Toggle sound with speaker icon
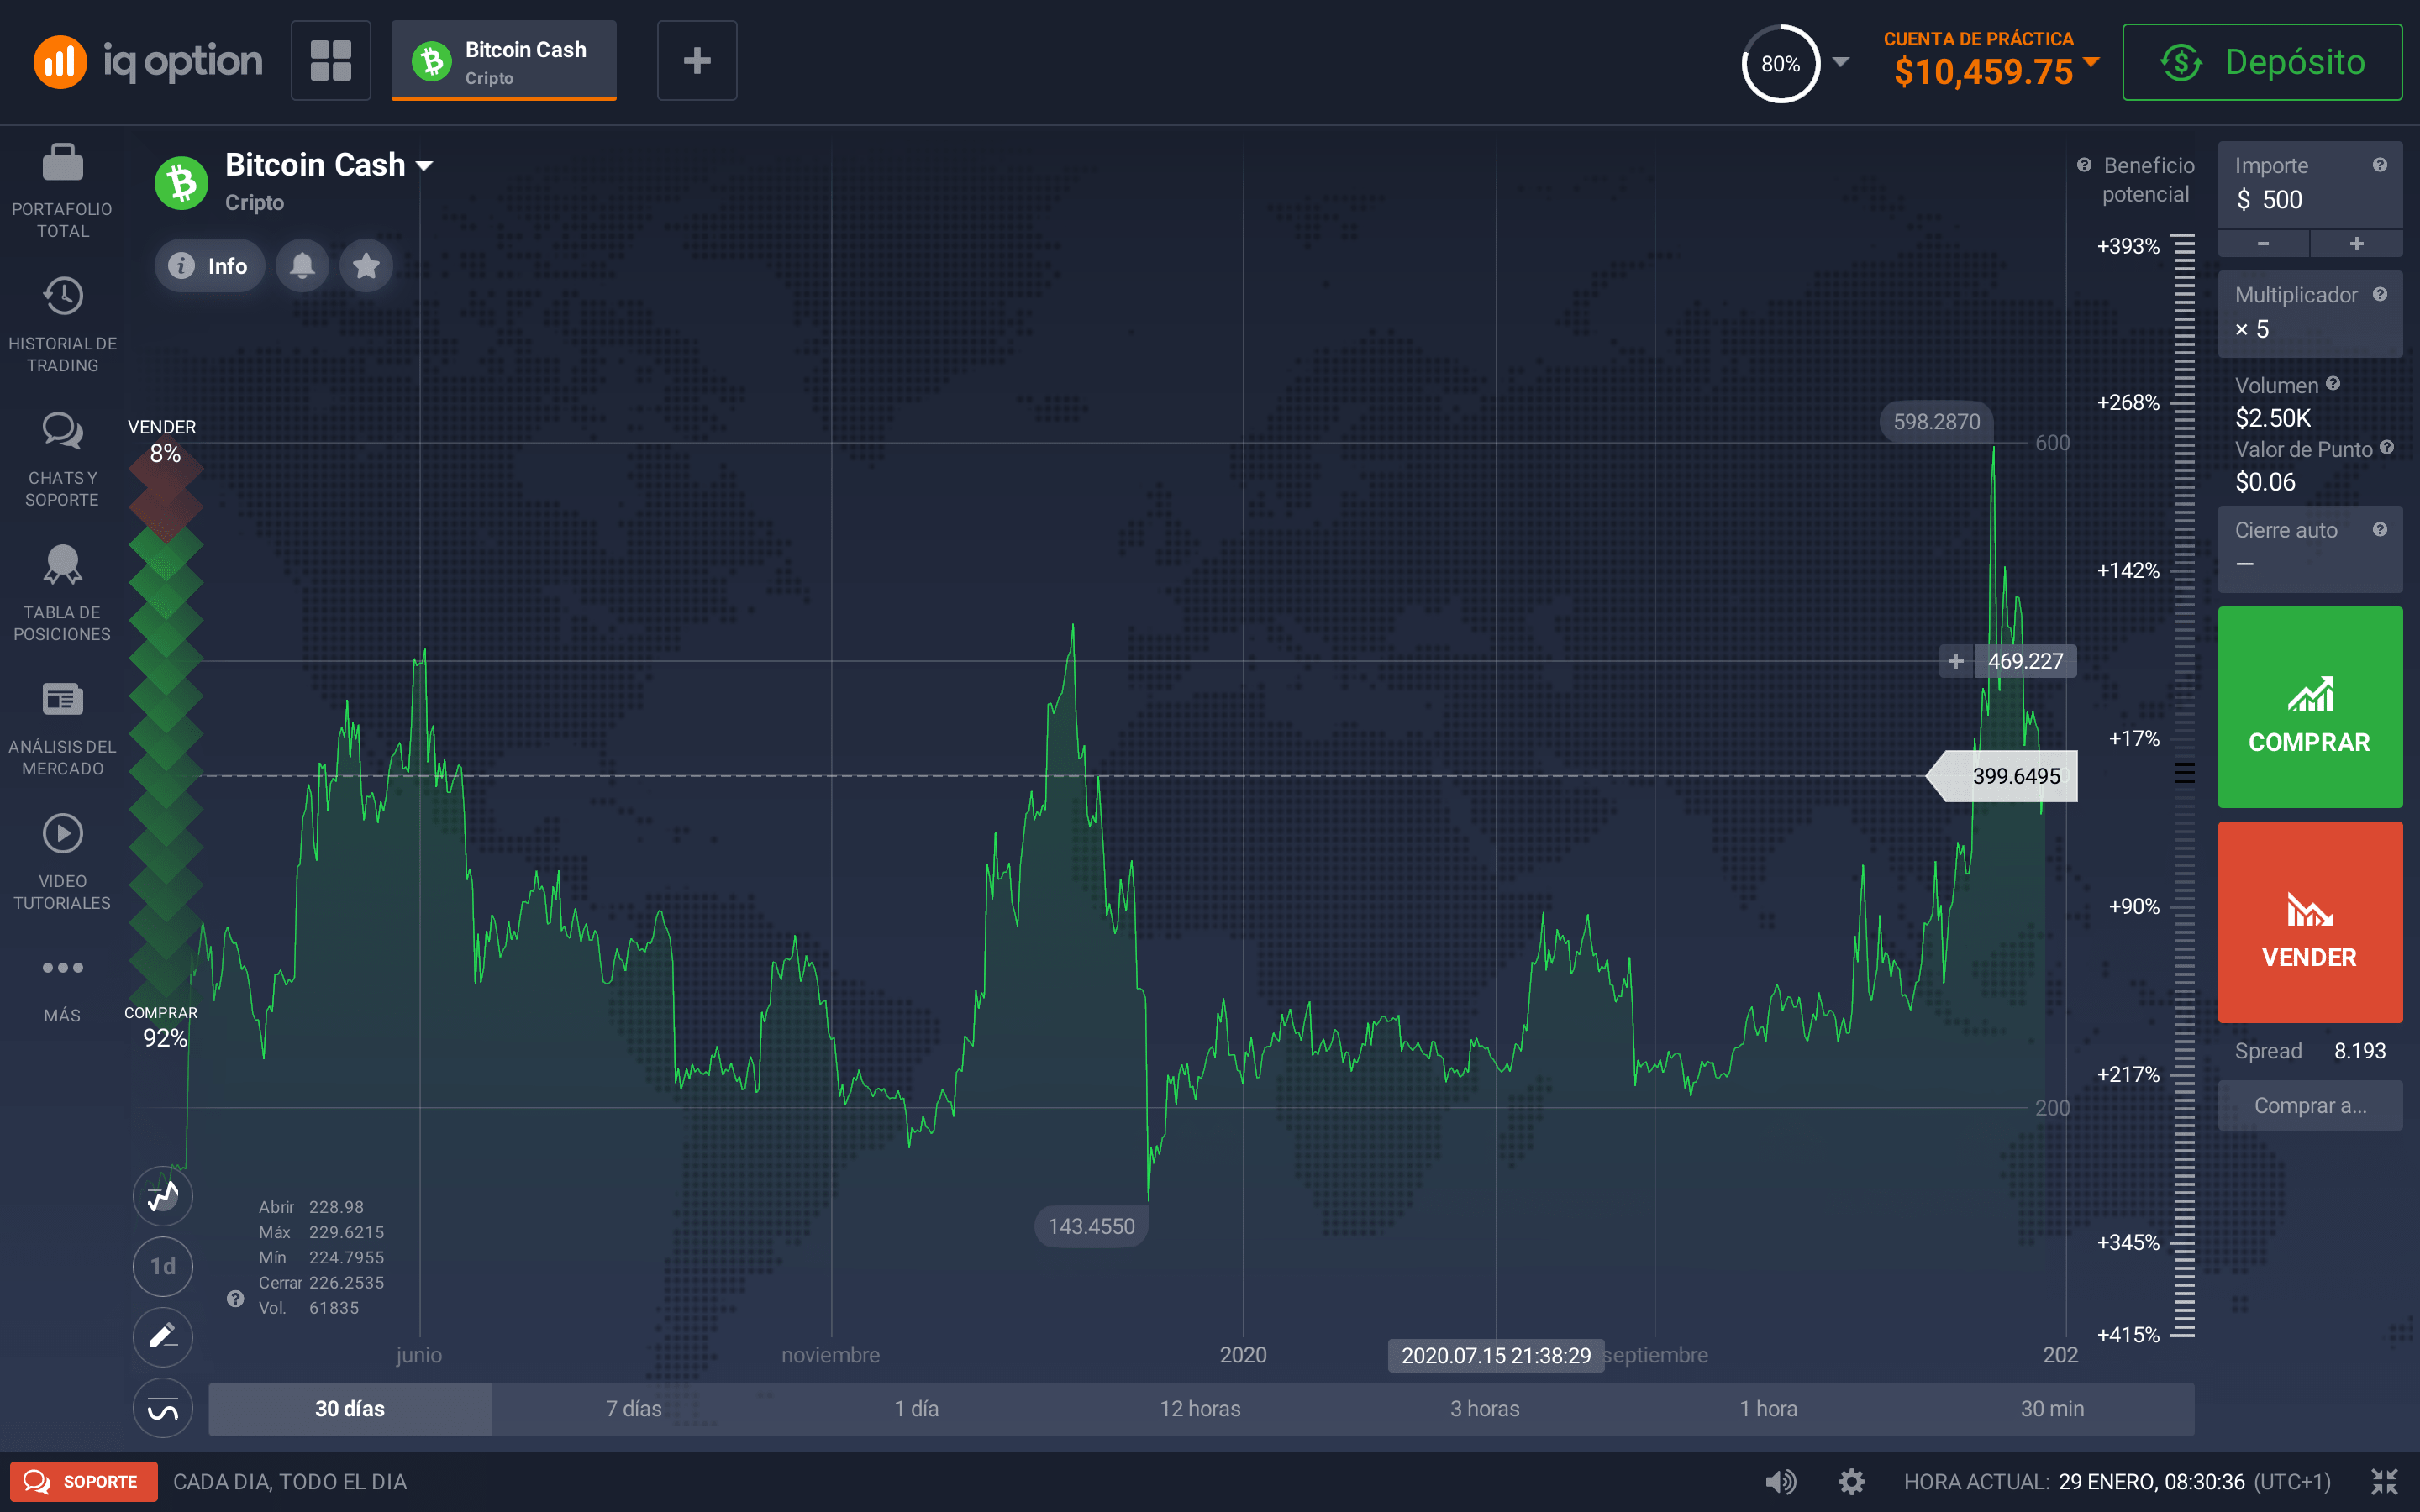 tap(1781, 1481)
